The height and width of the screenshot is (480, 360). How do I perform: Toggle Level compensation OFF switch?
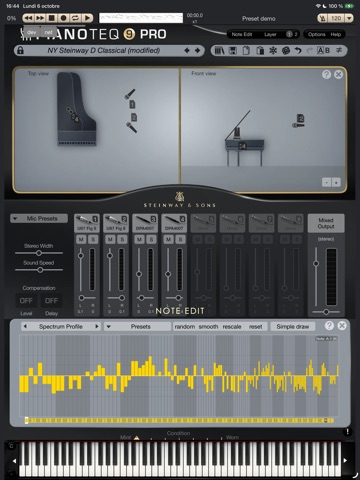pyautogui.click(x=26, y=301)
